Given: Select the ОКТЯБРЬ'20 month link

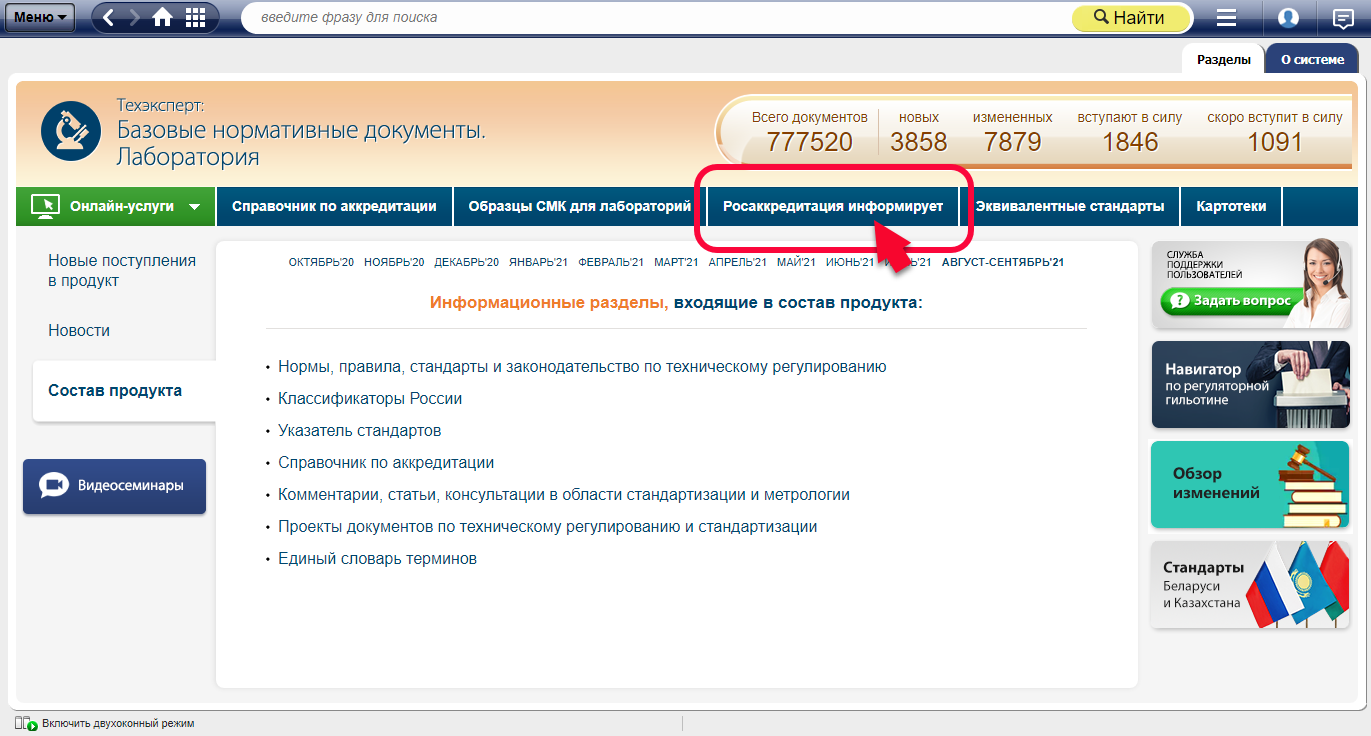Looking at the screenshot, I should click(321, 262).
